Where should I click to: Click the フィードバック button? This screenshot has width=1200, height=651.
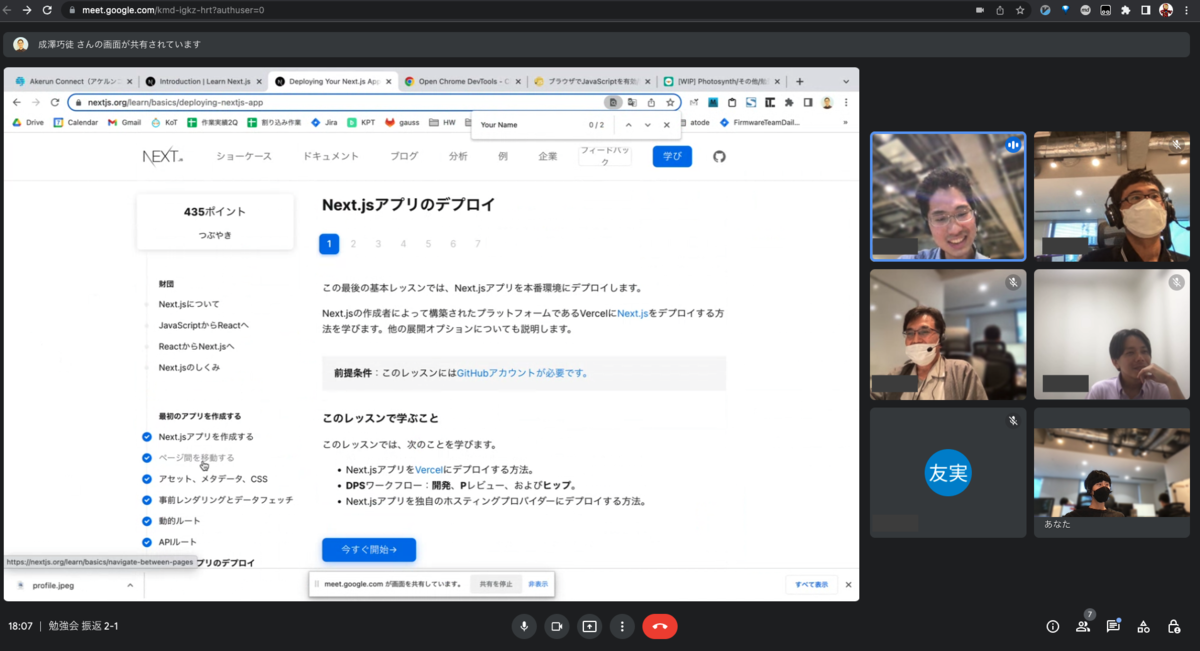tap(605, 156)
